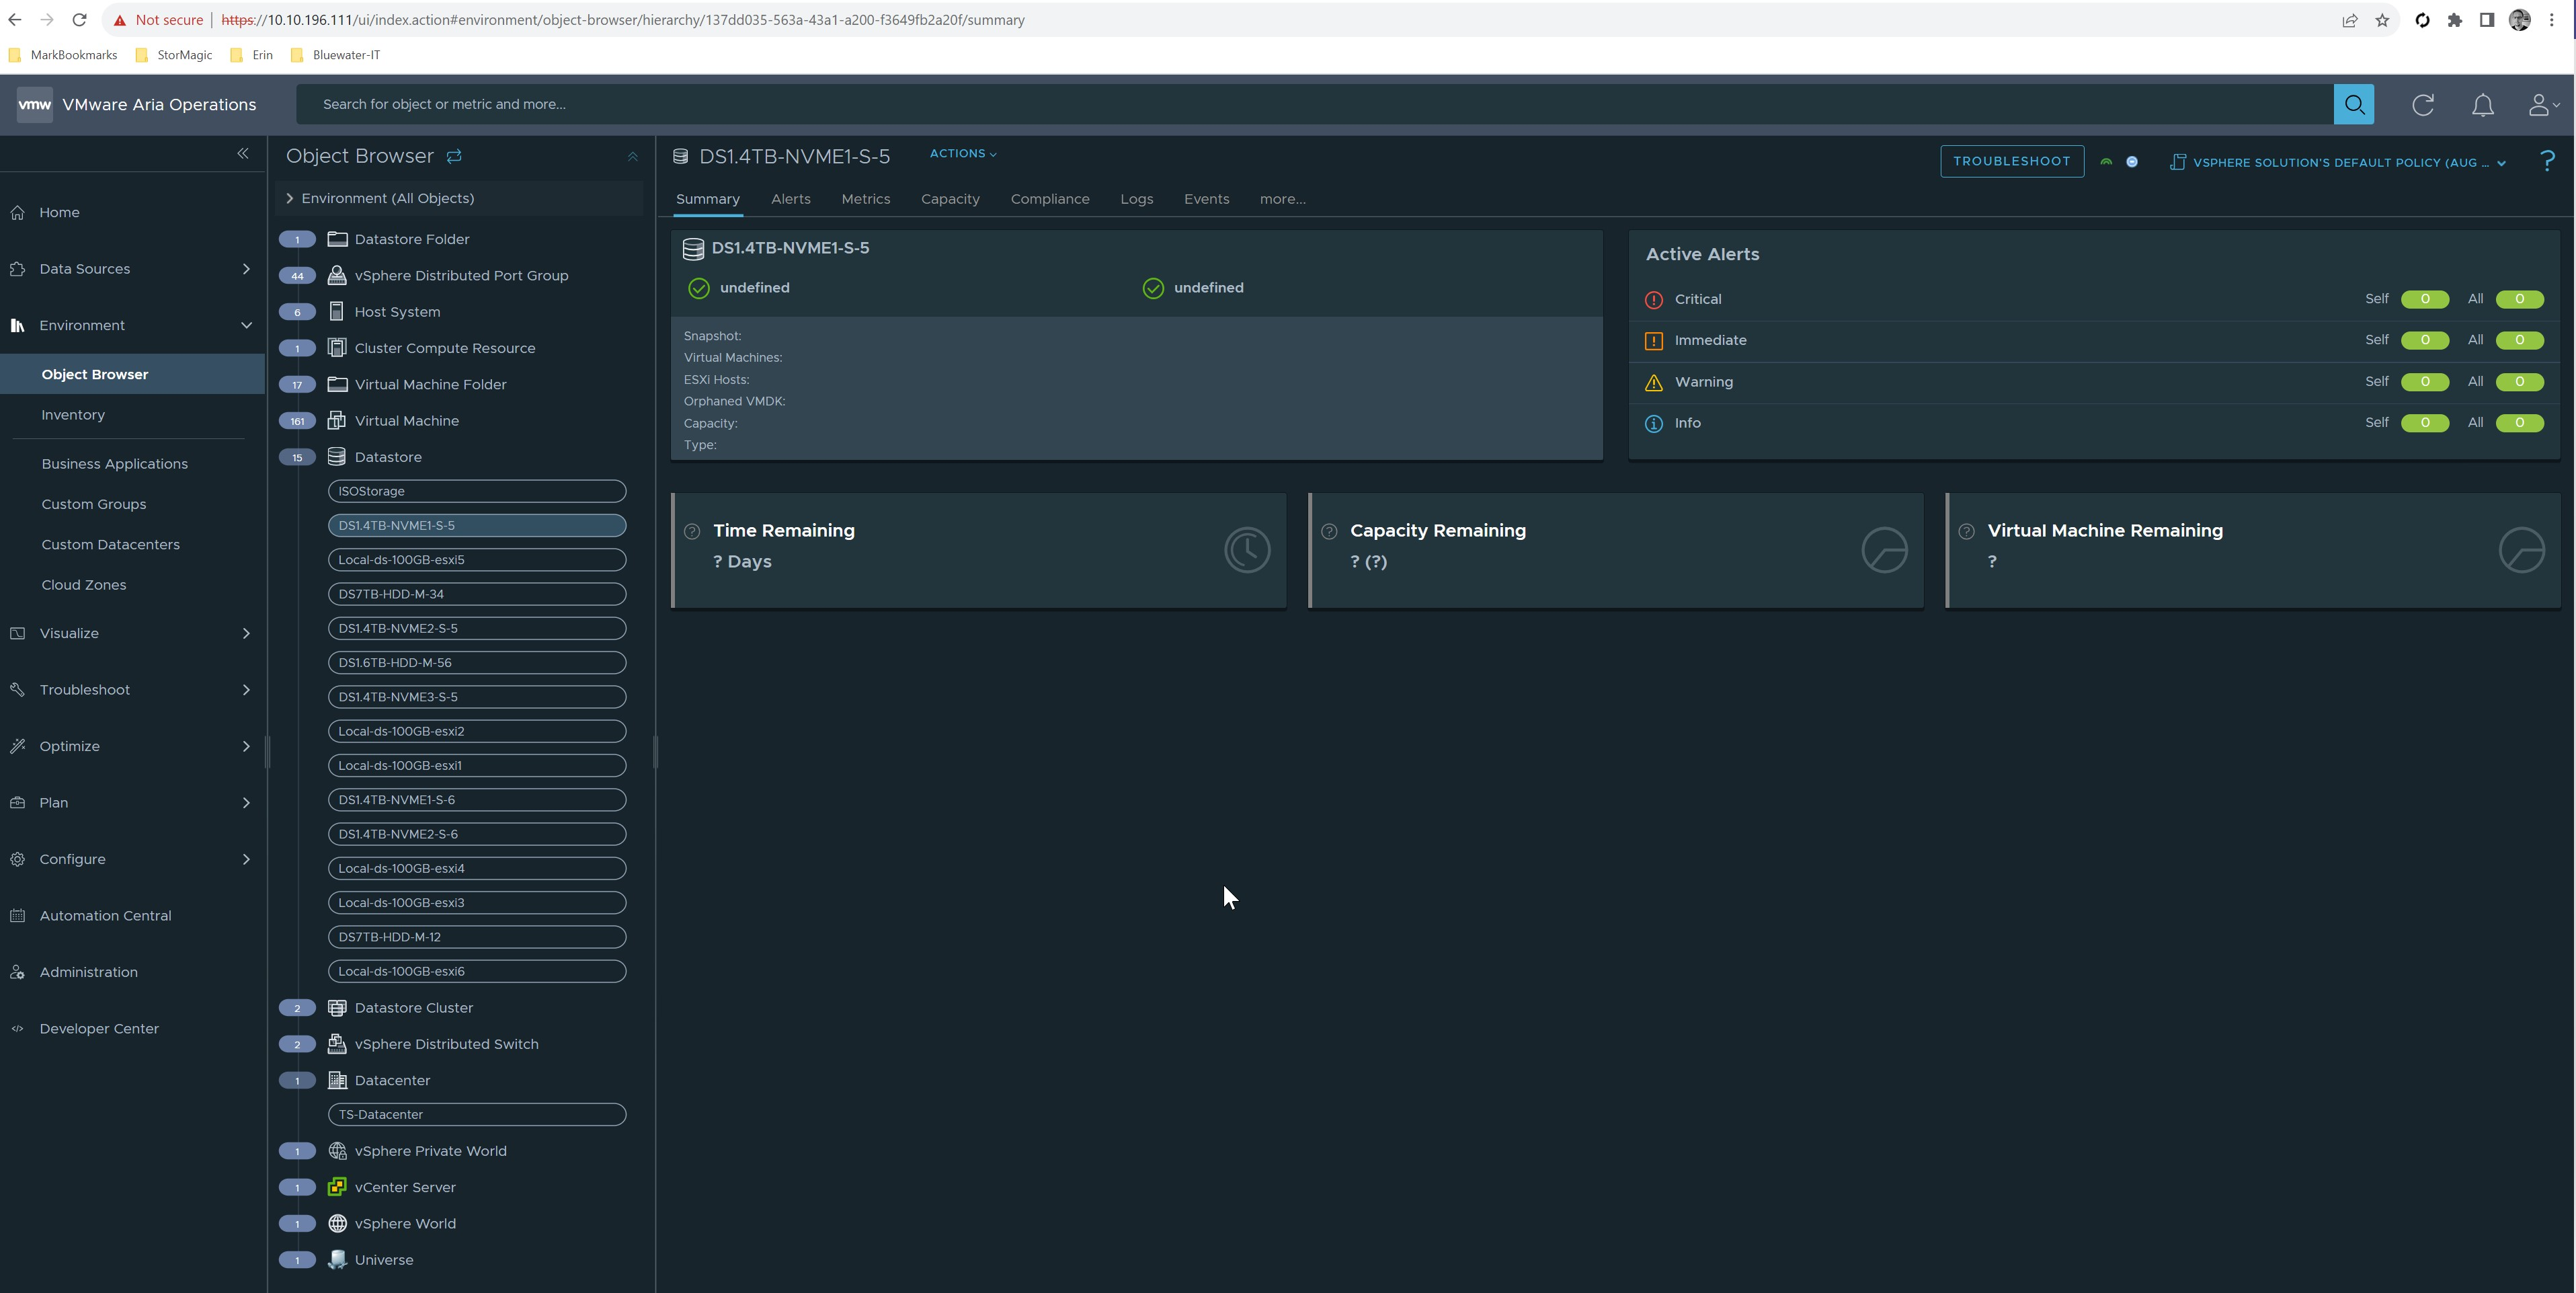Open Inventory in sidebar

coord(73,415)
